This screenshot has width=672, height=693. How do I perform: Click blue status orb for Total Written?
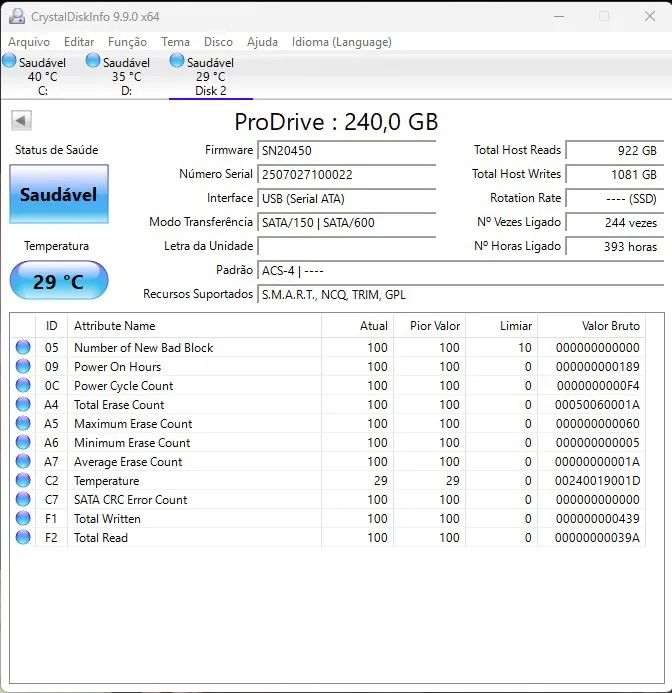(23, 518)
